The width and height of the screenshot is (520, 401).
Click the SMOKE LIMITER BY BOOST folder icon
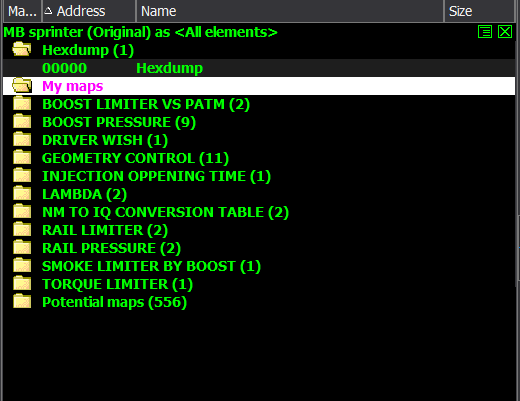[22, 265]
